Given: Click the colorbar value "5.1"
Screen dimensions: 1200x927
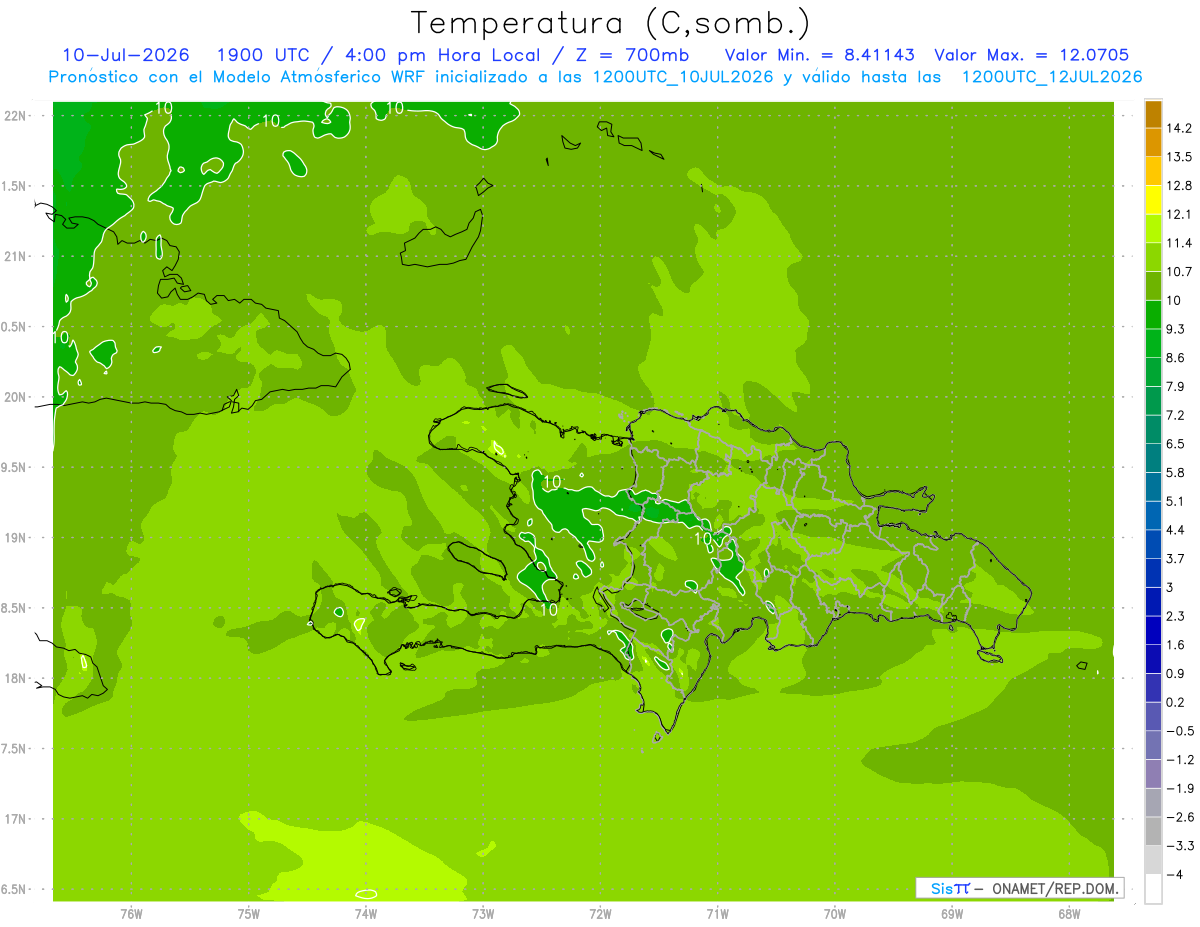Looking at the screenshot, I should tap(1176, 501).
